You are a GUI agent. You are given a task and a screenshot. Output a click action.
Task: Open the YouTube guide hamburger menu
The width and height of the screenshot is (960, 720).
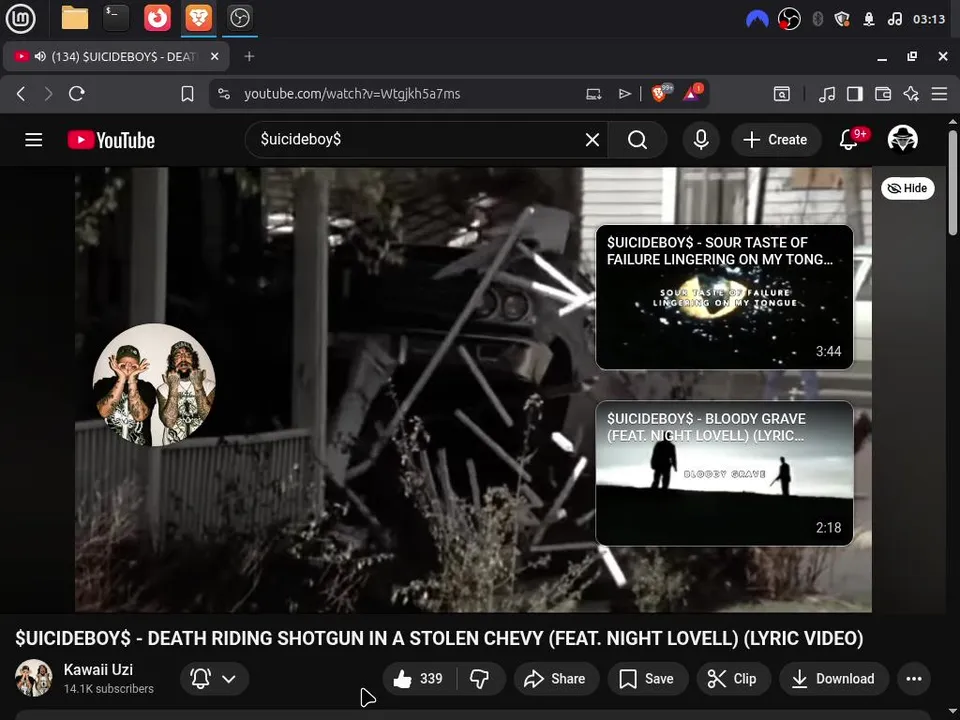point(34,140)
